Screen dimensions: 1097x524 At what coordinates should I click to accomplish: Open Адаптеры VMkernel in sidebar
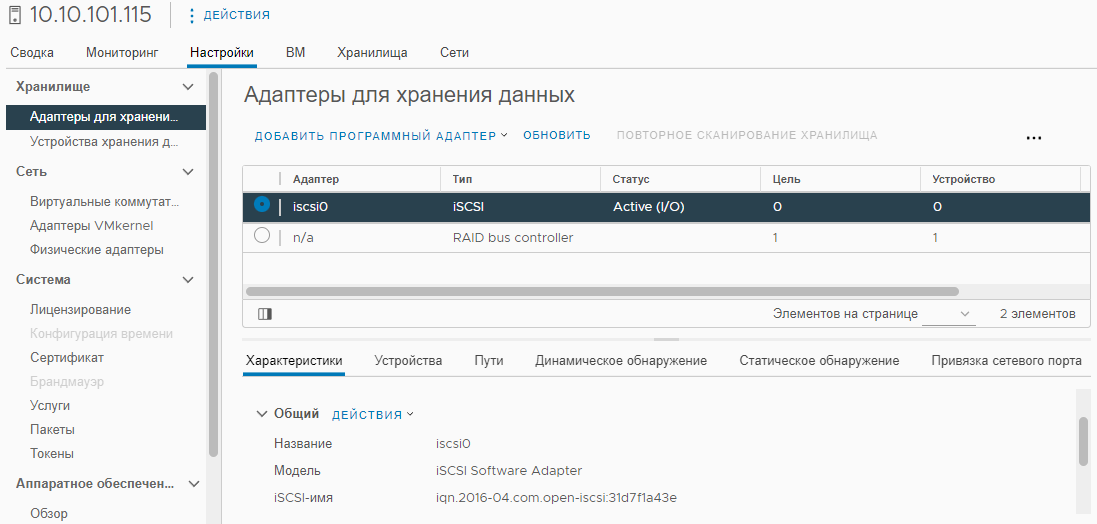(x=92, y=226)
